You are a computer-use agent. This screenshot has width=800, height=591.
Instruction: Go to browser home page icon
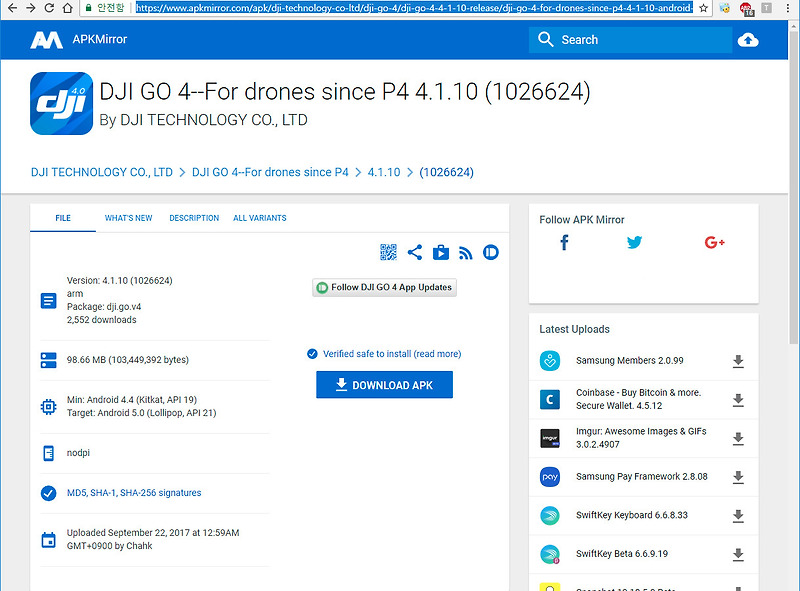pyautogui.click(x=67, y=8)
